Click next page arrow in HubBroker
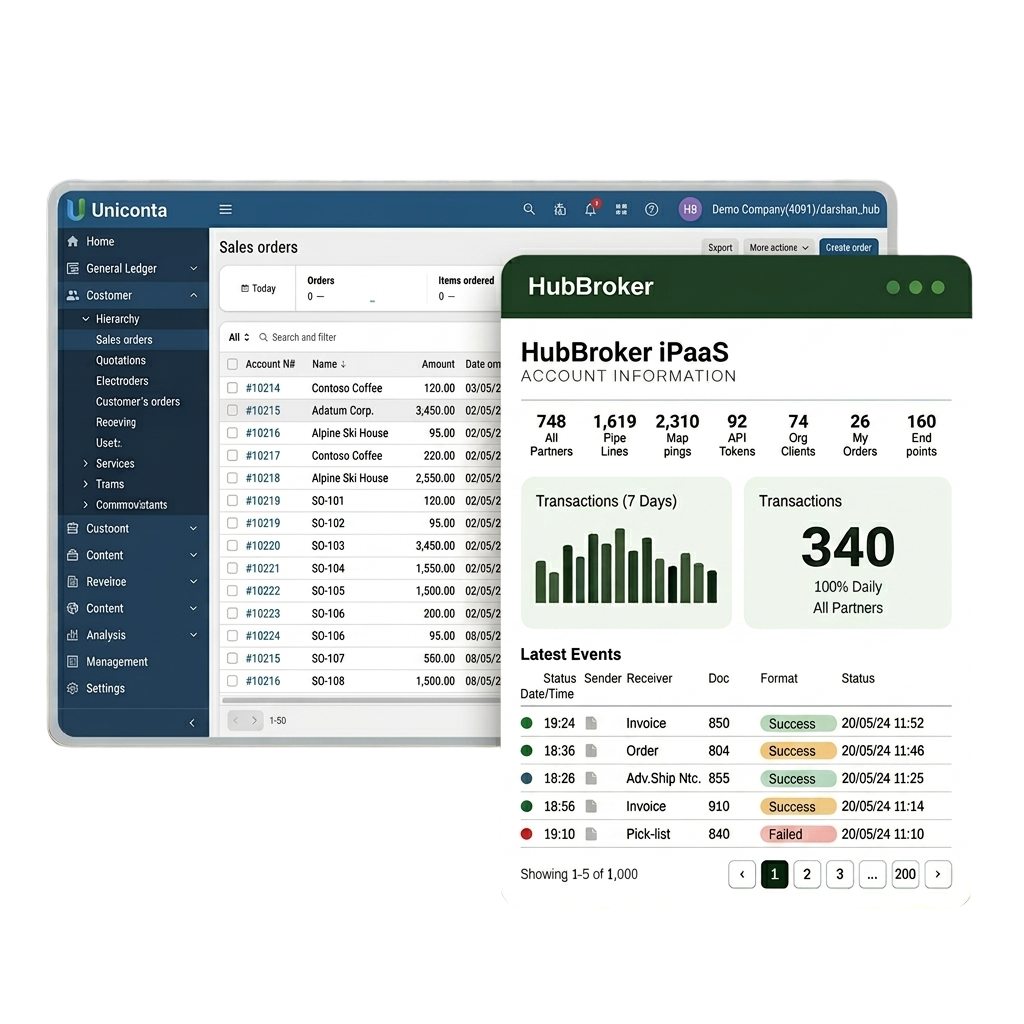Viewport: 1024px width, 1024px height. (938, 874)
